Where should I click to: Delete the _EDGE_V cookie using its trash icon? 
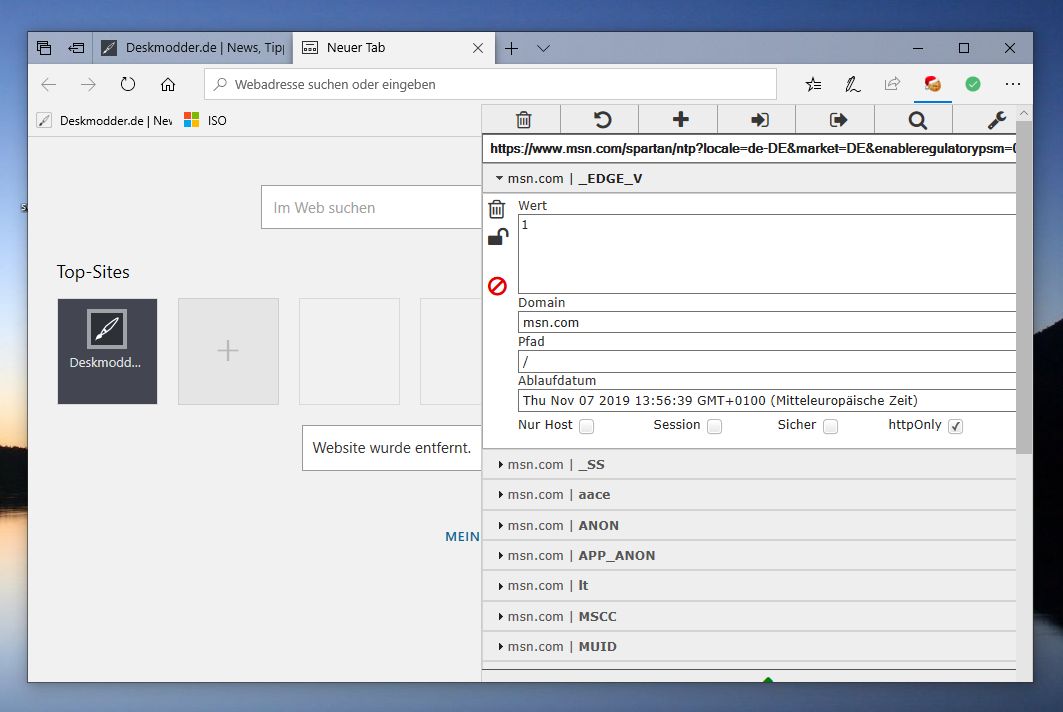coord(497,209)
